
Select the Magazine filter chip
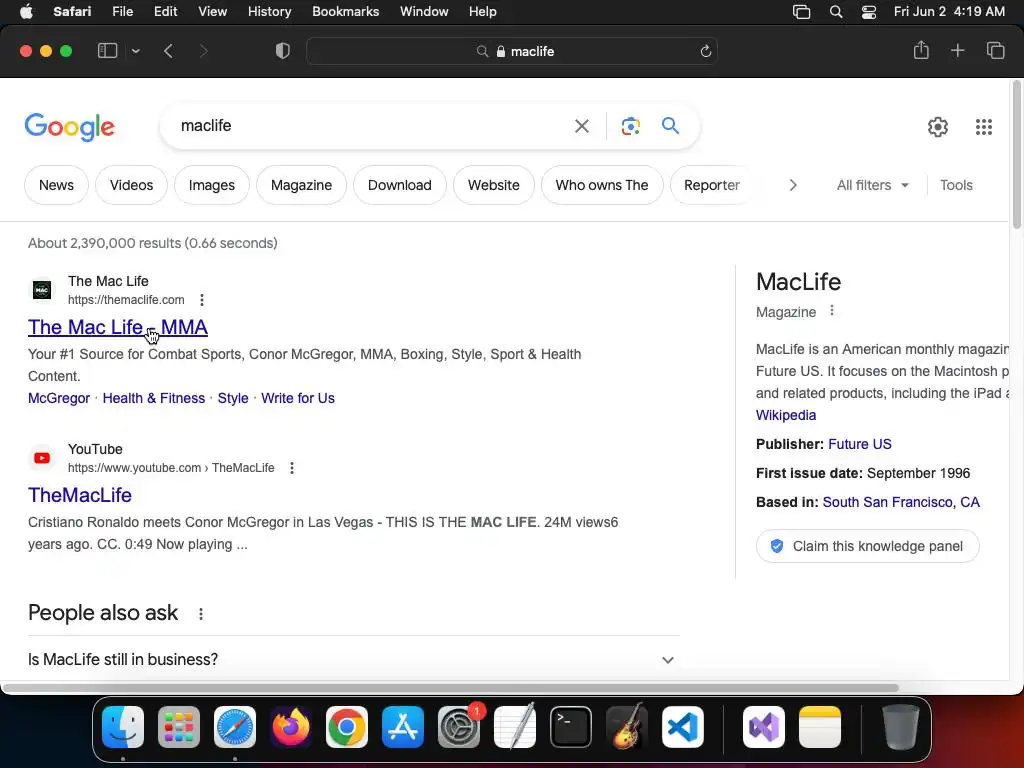(301, 185)
